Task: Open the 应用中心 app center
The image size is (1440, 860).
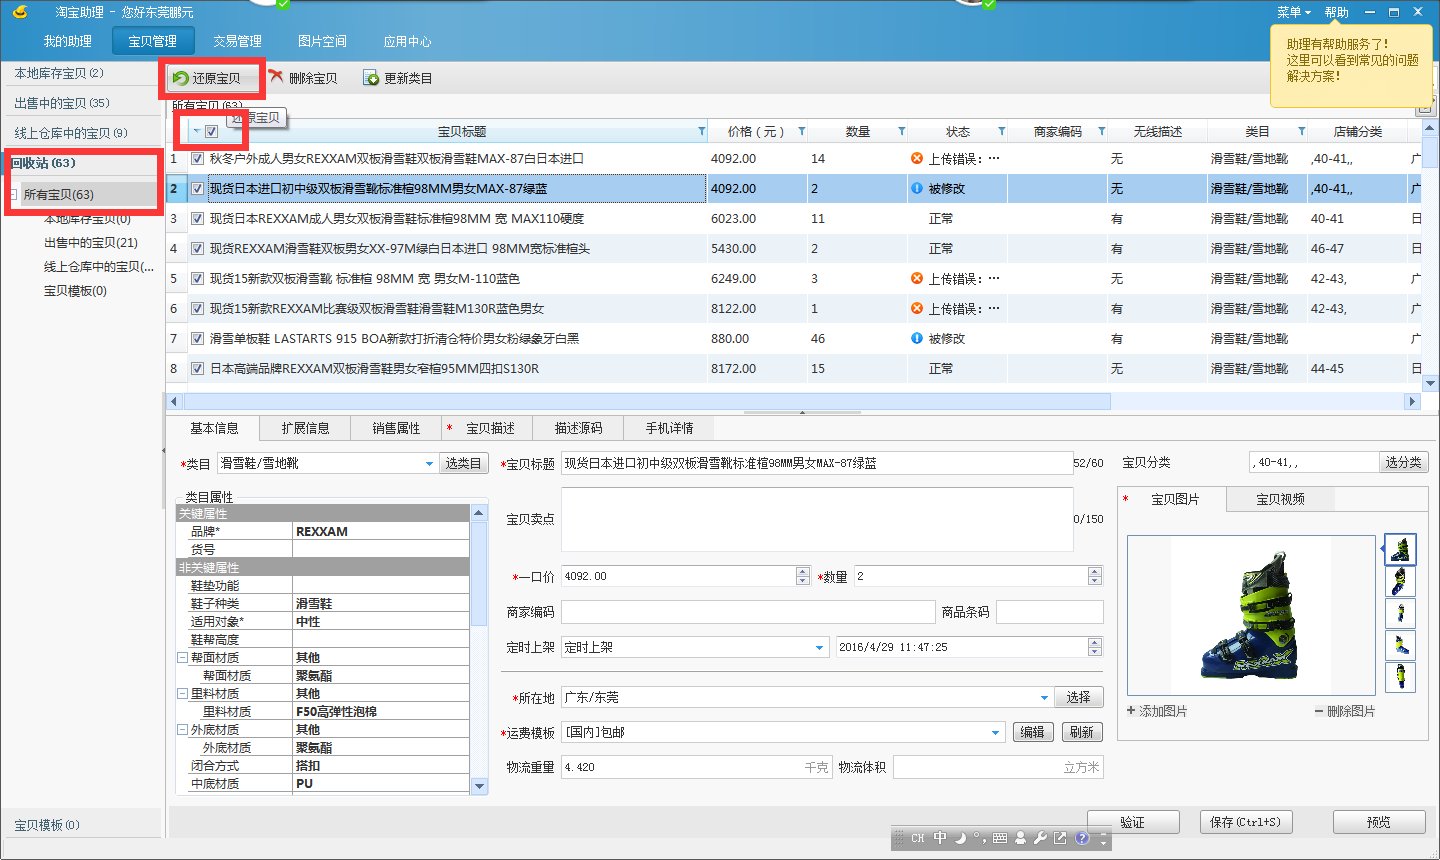Action: (x=408, y=42)
